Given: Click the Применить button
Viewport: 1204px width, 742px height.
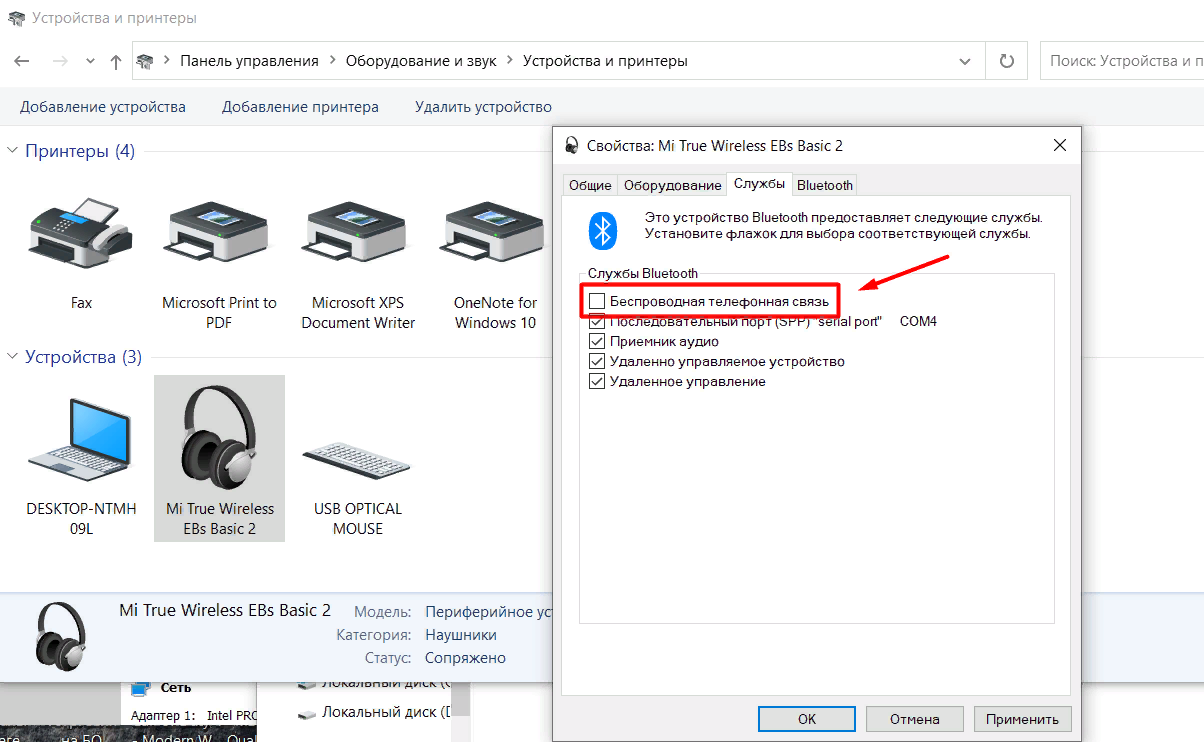Looking at the screenshot, I should click(1022, 718).
